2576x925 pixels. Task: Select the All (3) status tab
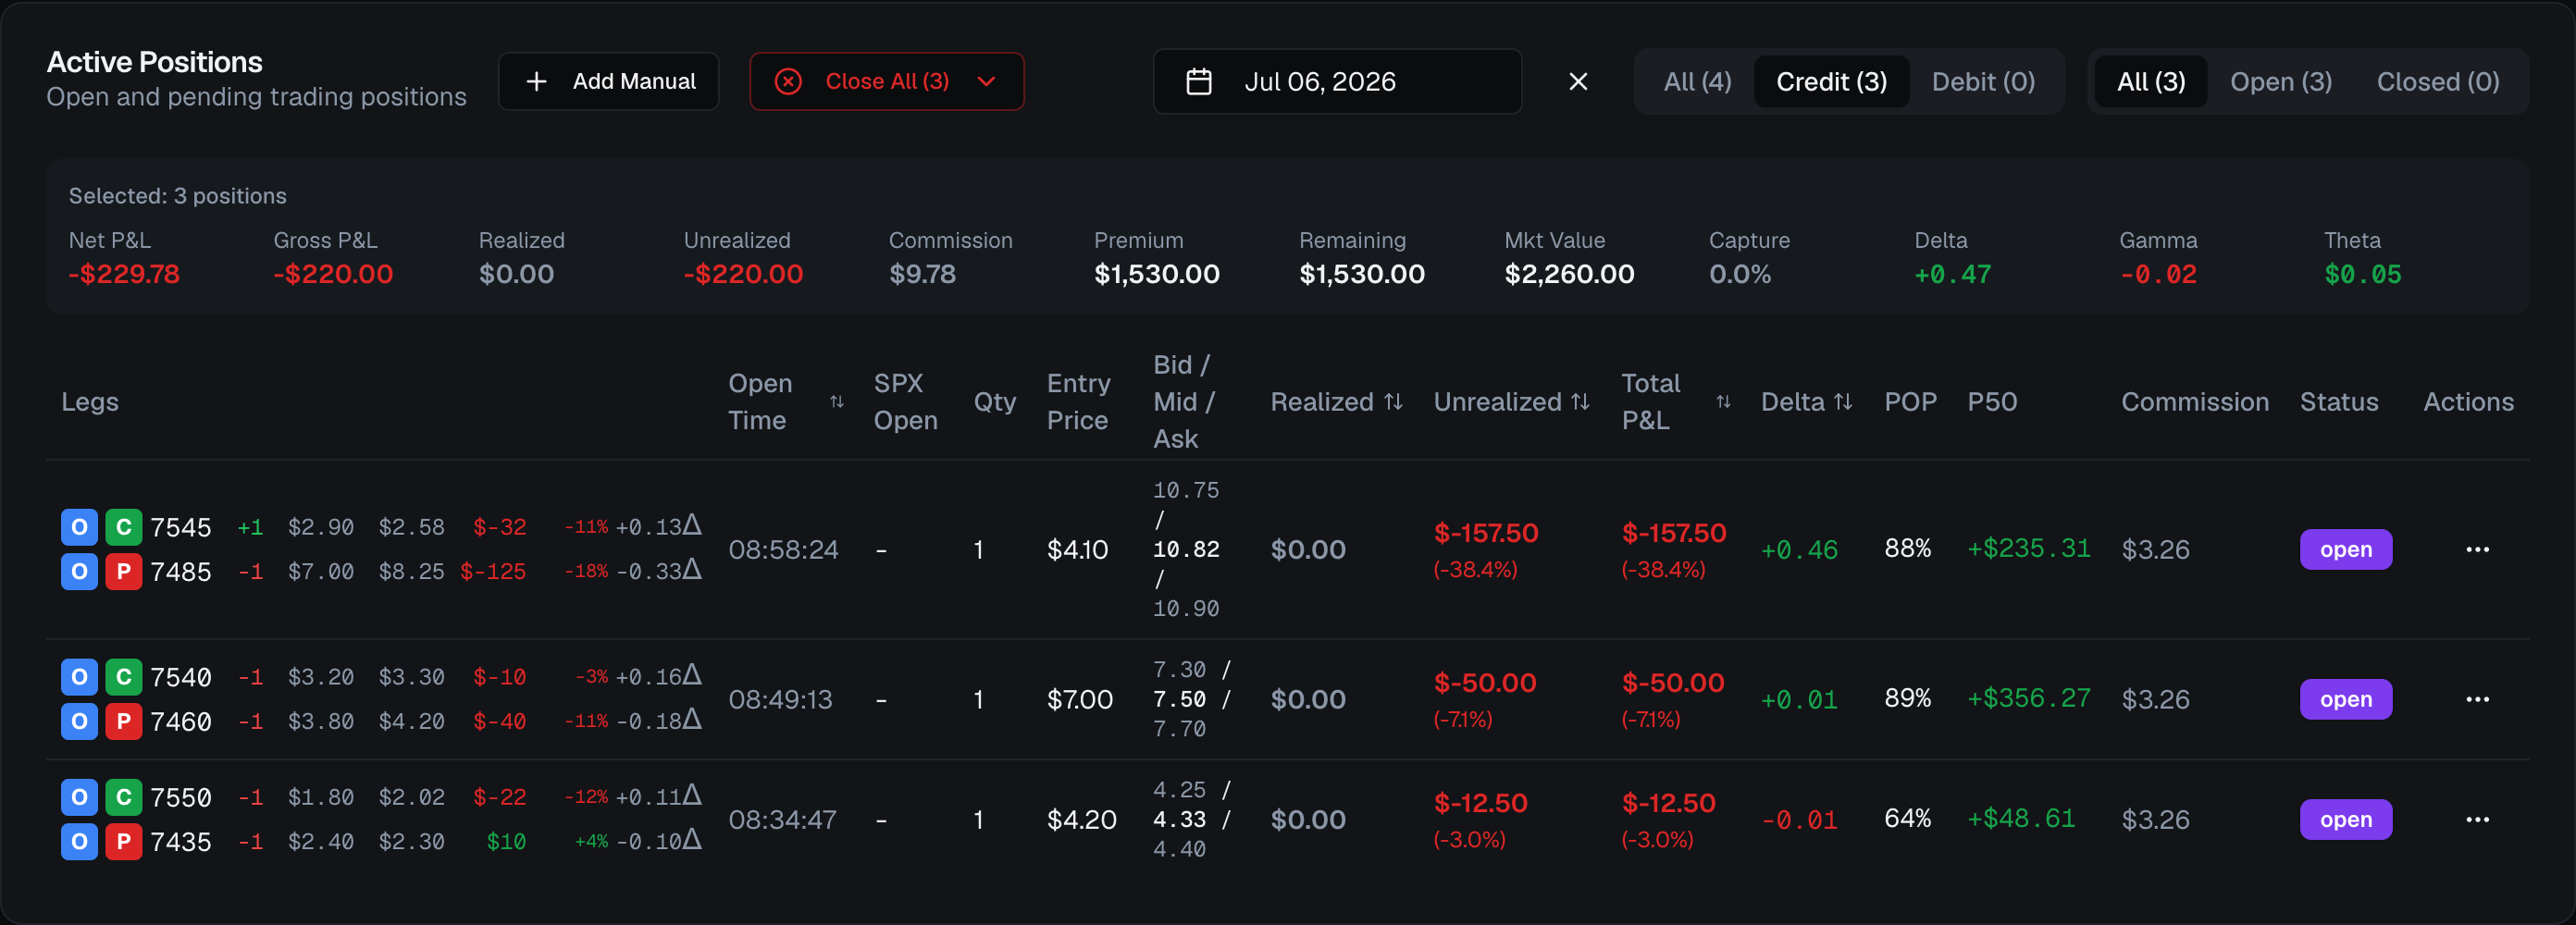(x=2151, y=81)
